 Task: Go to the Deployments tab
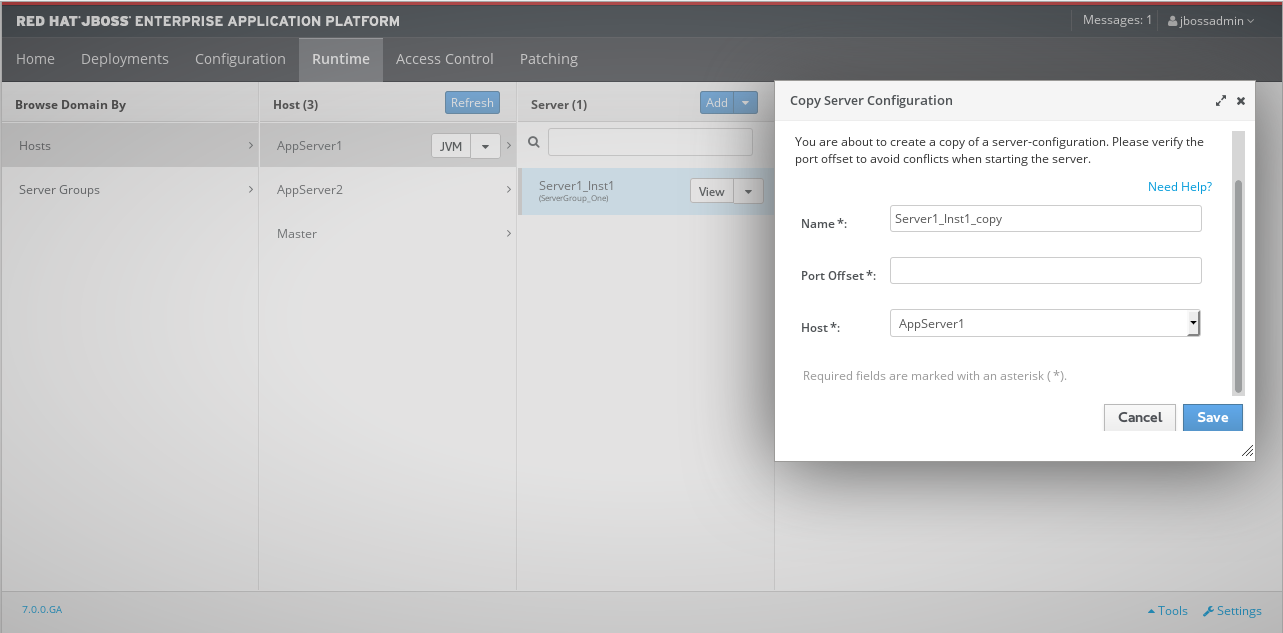(x=125, y=59)
